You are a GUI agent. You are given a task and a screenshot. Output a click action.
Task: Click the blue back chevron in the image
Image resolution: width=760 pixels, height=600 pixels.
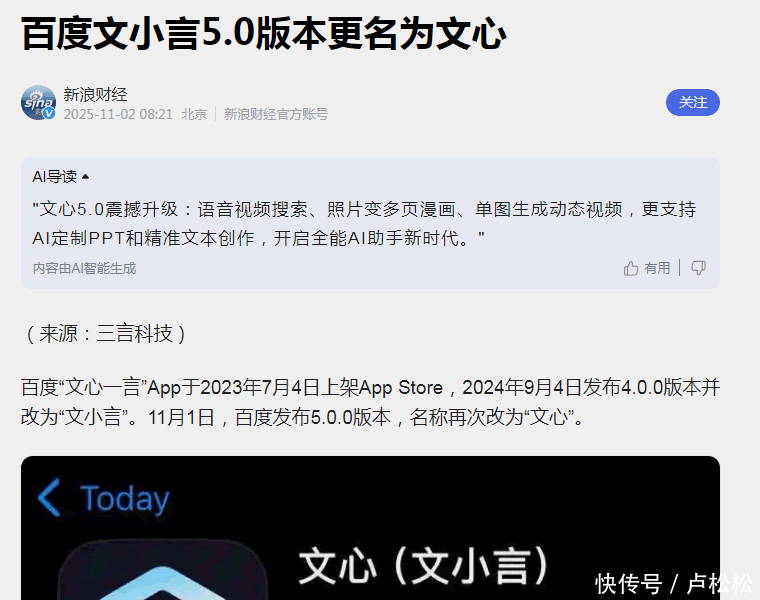click(x=49, y=498)
